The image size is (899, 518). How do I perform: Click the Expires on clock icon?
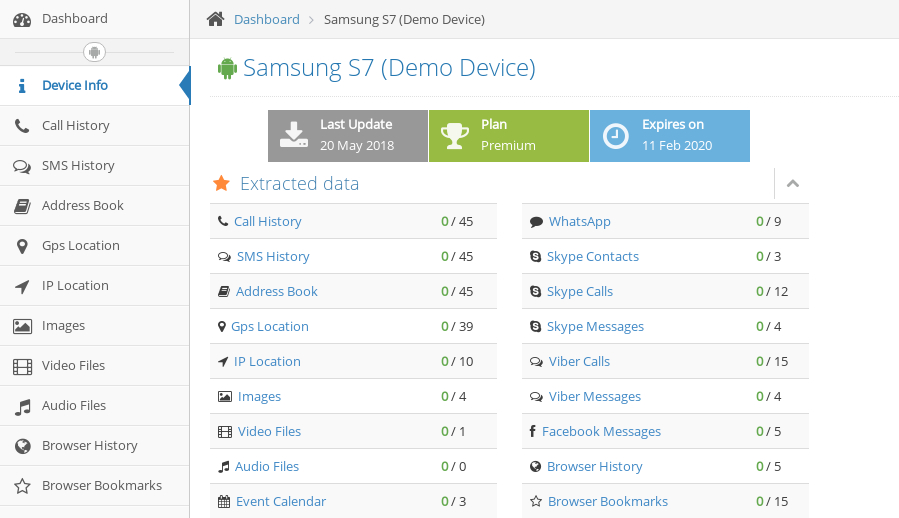point(616,135)
